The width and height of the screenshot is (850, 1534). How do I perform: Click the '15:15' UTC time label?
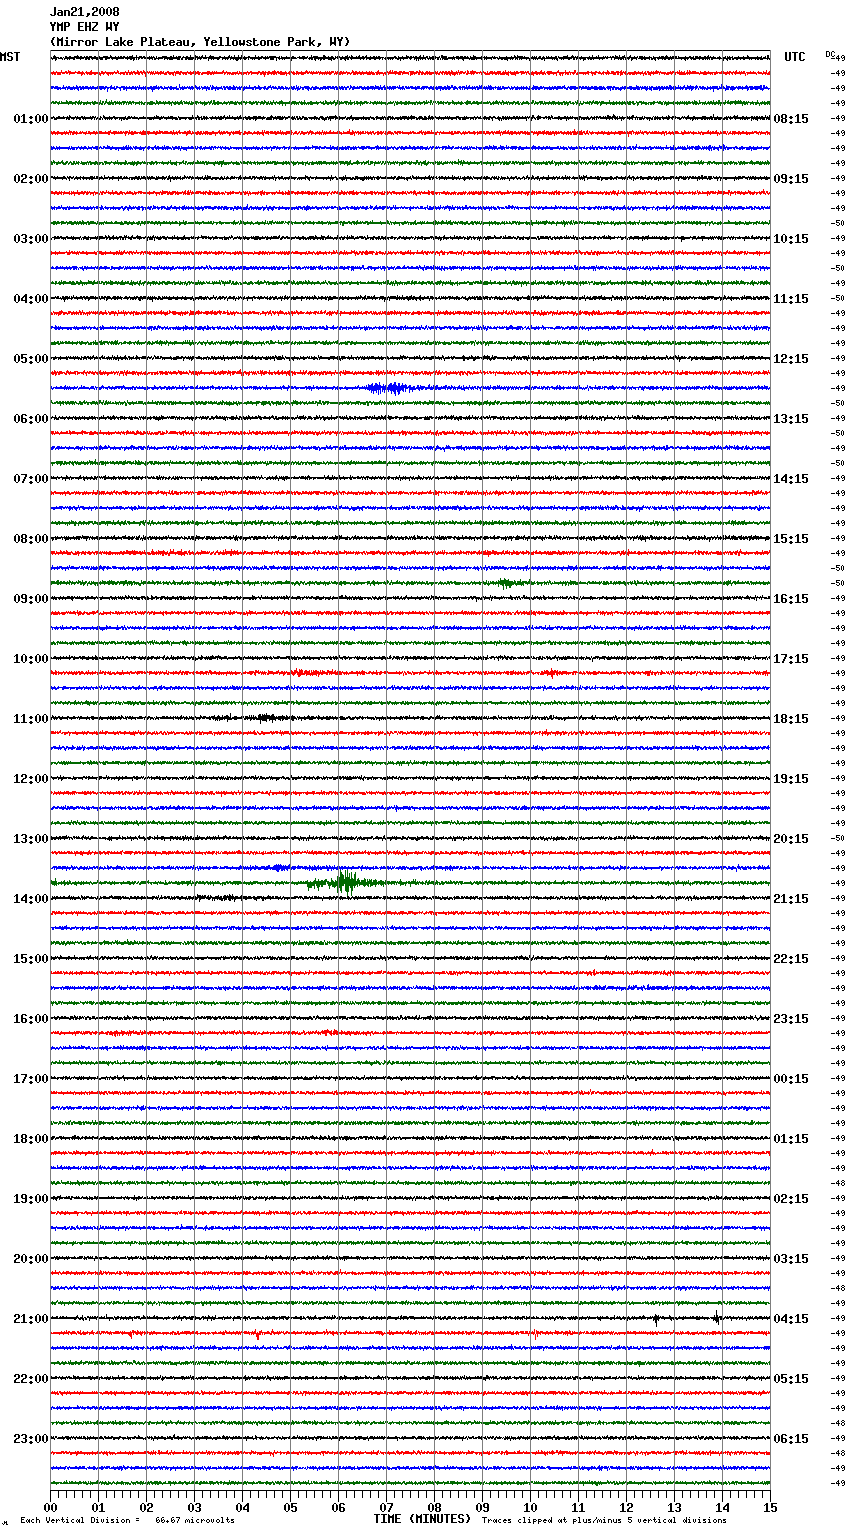point(791,539)
